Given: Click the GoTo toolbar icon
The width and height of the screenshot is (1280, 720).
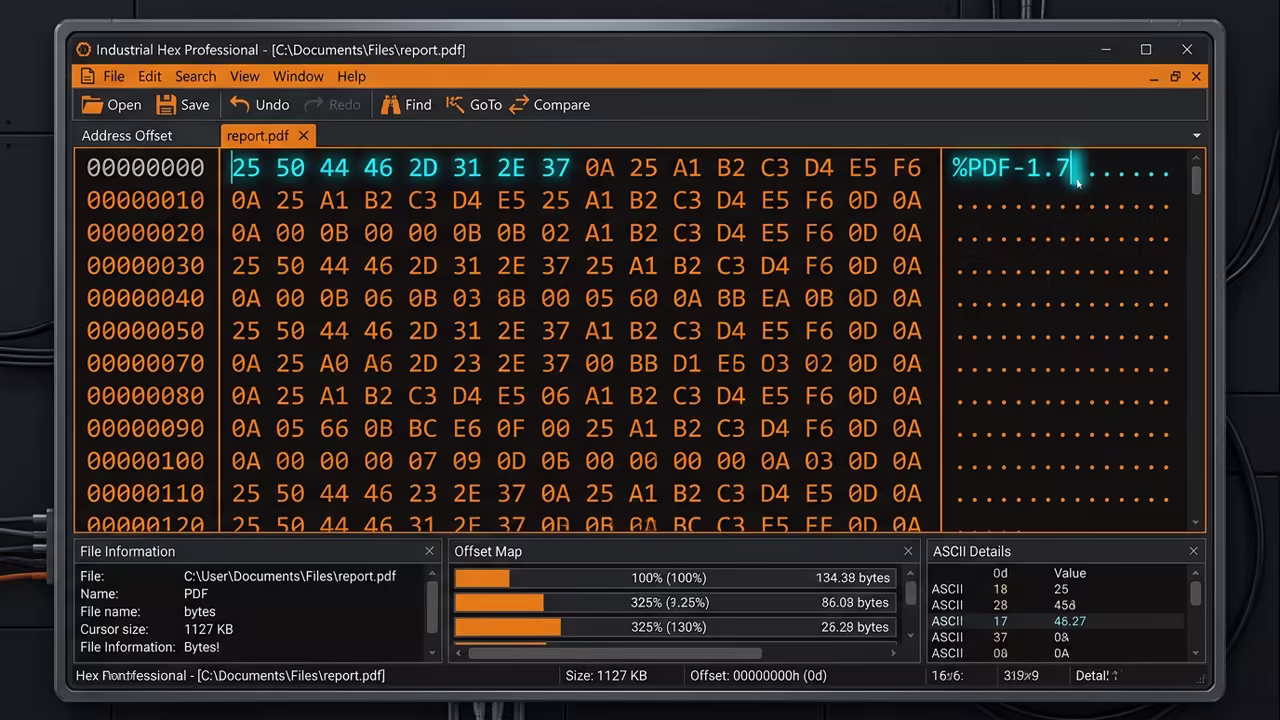Looking at the screenshot, I should (x=455, y=104).
